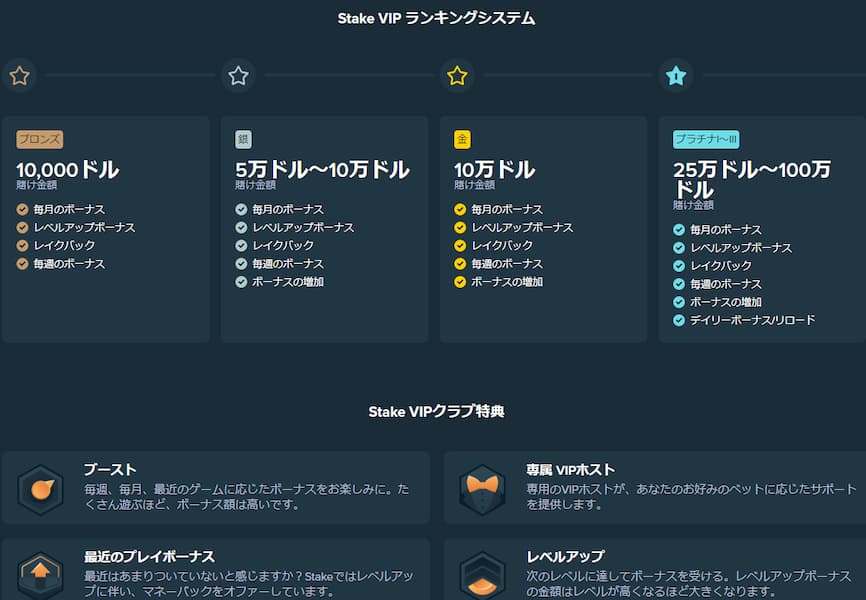Click レベルアップボーナス in bronze card
866x600 pixels.
[85, 228]
